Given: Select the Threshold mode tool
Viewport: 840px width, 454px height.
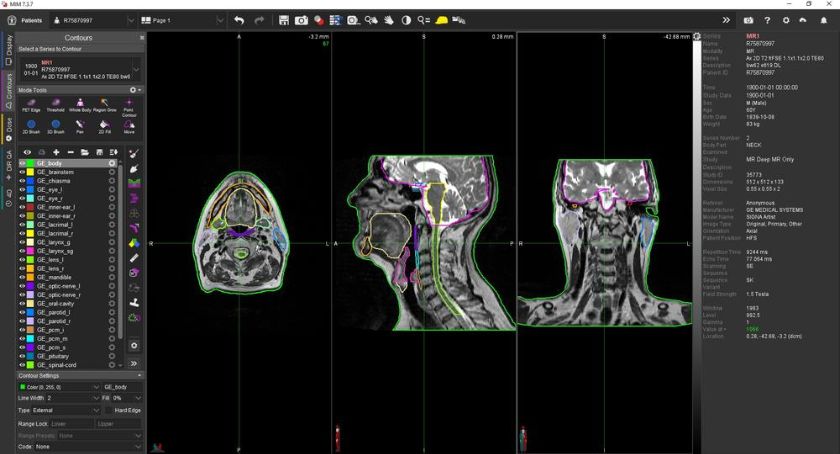Looking at the screenshot, I should pos(56,105).
